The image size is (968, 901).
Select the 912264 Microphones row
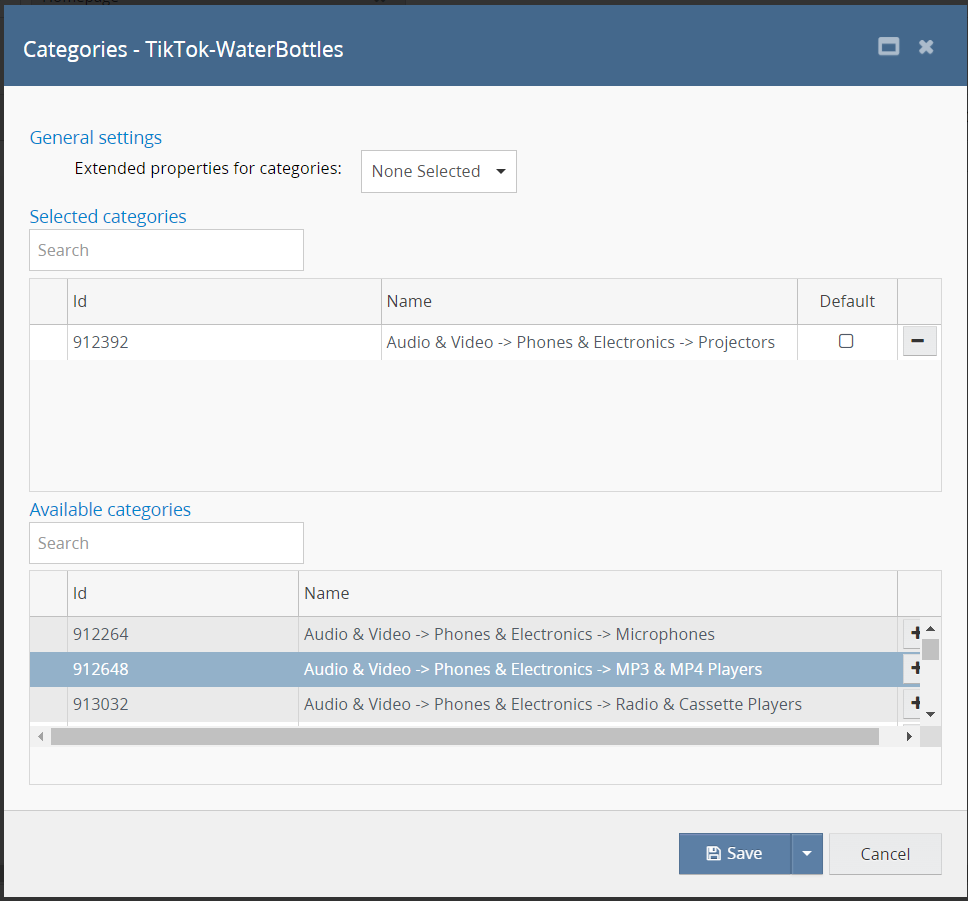(x=500, y=634)
